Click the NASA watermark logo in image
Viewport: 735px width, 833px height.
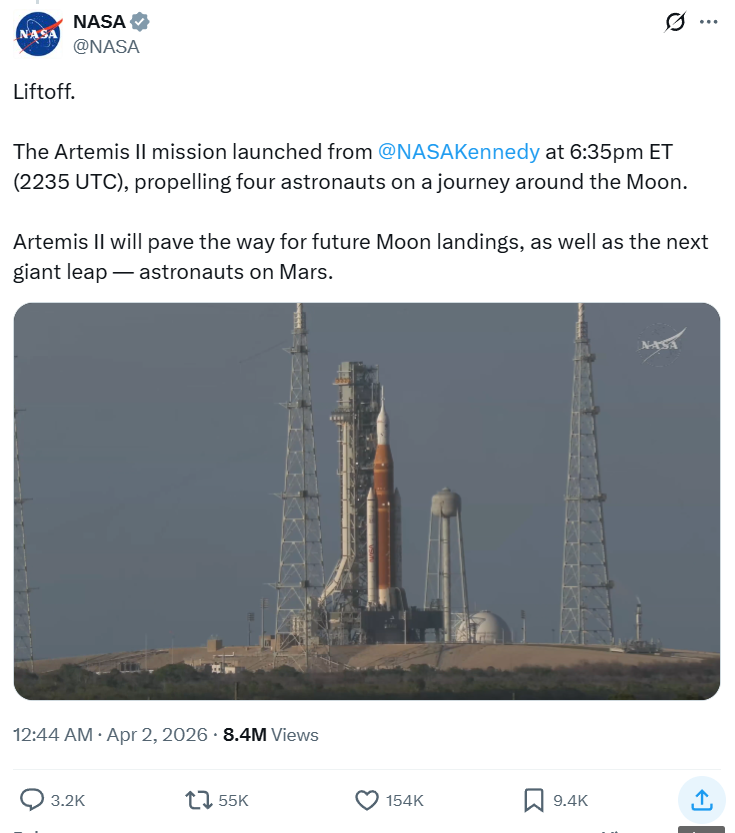pyautogui.click(x=662, y=344)
